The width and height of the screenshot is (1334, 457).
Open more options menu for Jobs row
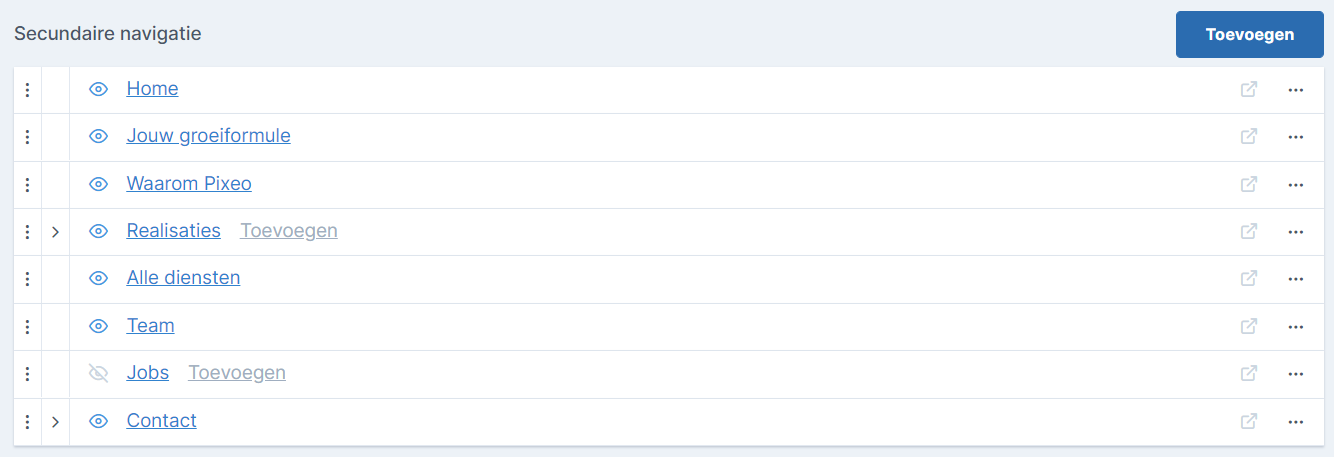tap(1296, 373)
